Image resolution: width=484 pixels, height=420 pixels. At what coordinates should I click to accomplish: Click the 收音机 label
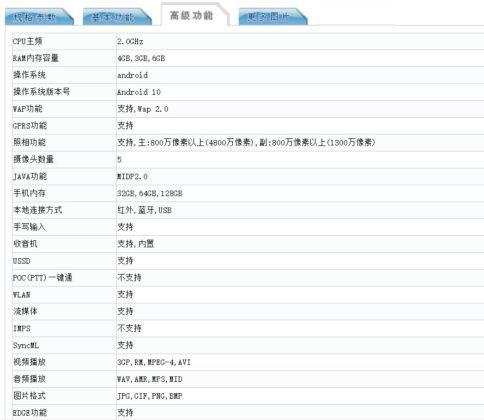pos(25,244)
